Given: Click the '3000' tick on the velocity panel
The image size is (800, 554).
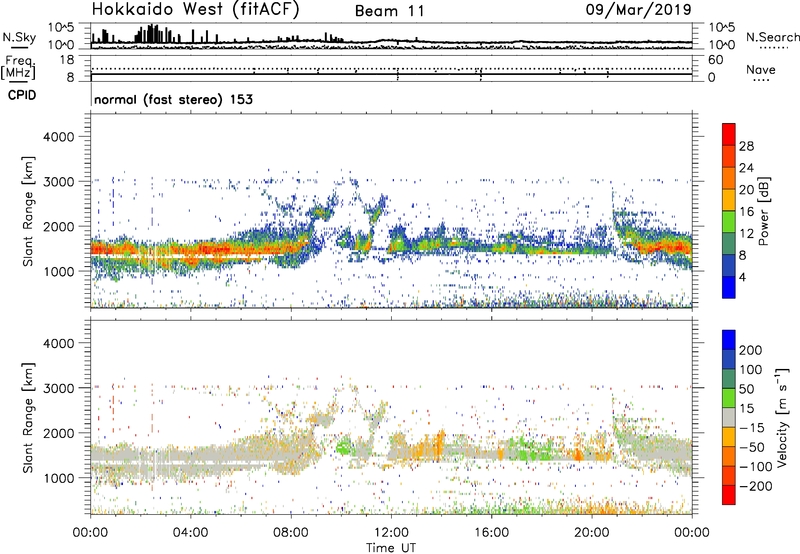Looking at the screenshot, I should (x=59, y=388).
